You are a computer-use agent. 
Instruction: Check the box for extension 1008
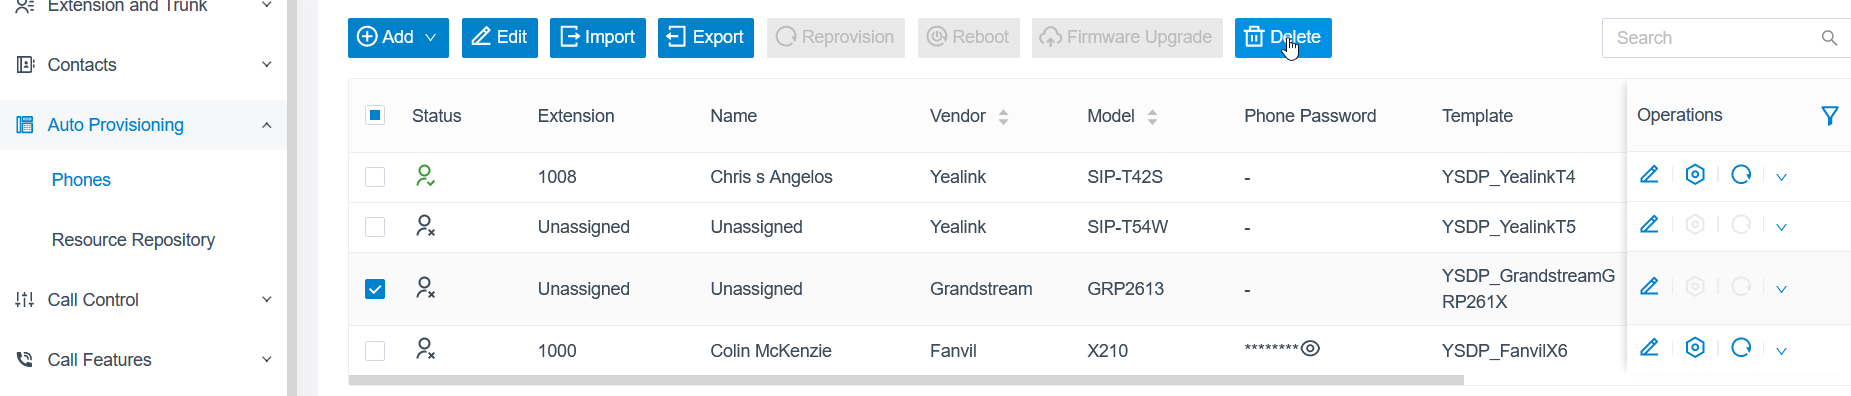pos(375,177)
